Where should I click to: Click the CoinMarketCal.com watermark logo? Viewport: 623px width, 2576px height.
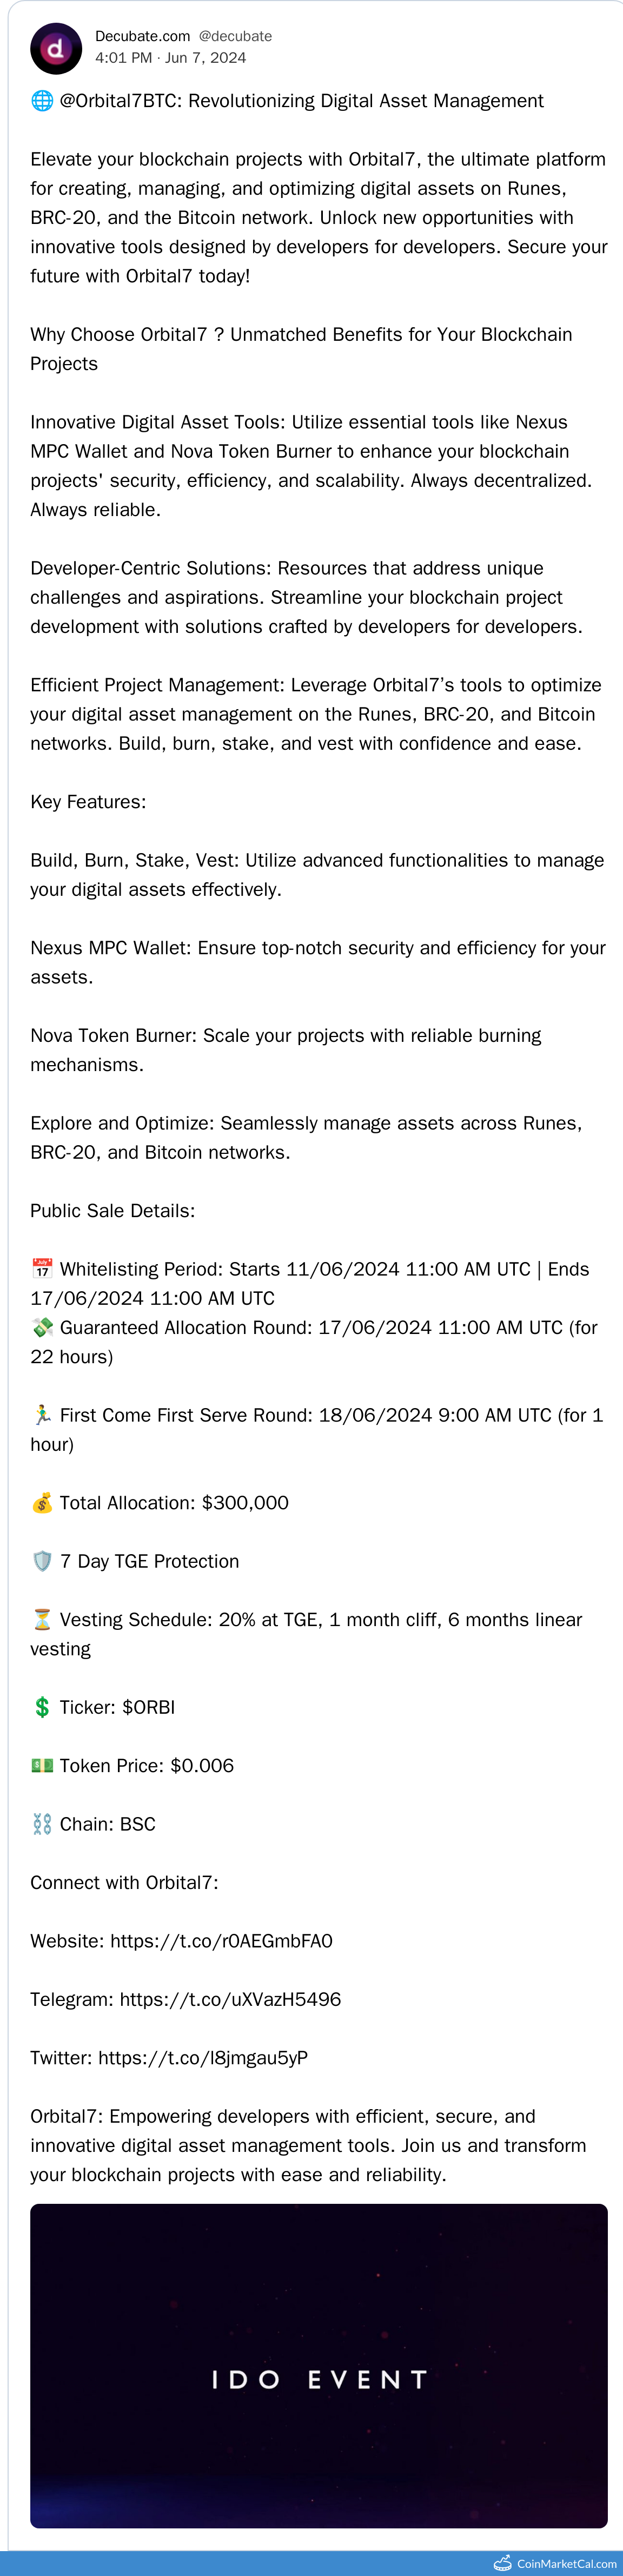tap(556, 2563)
